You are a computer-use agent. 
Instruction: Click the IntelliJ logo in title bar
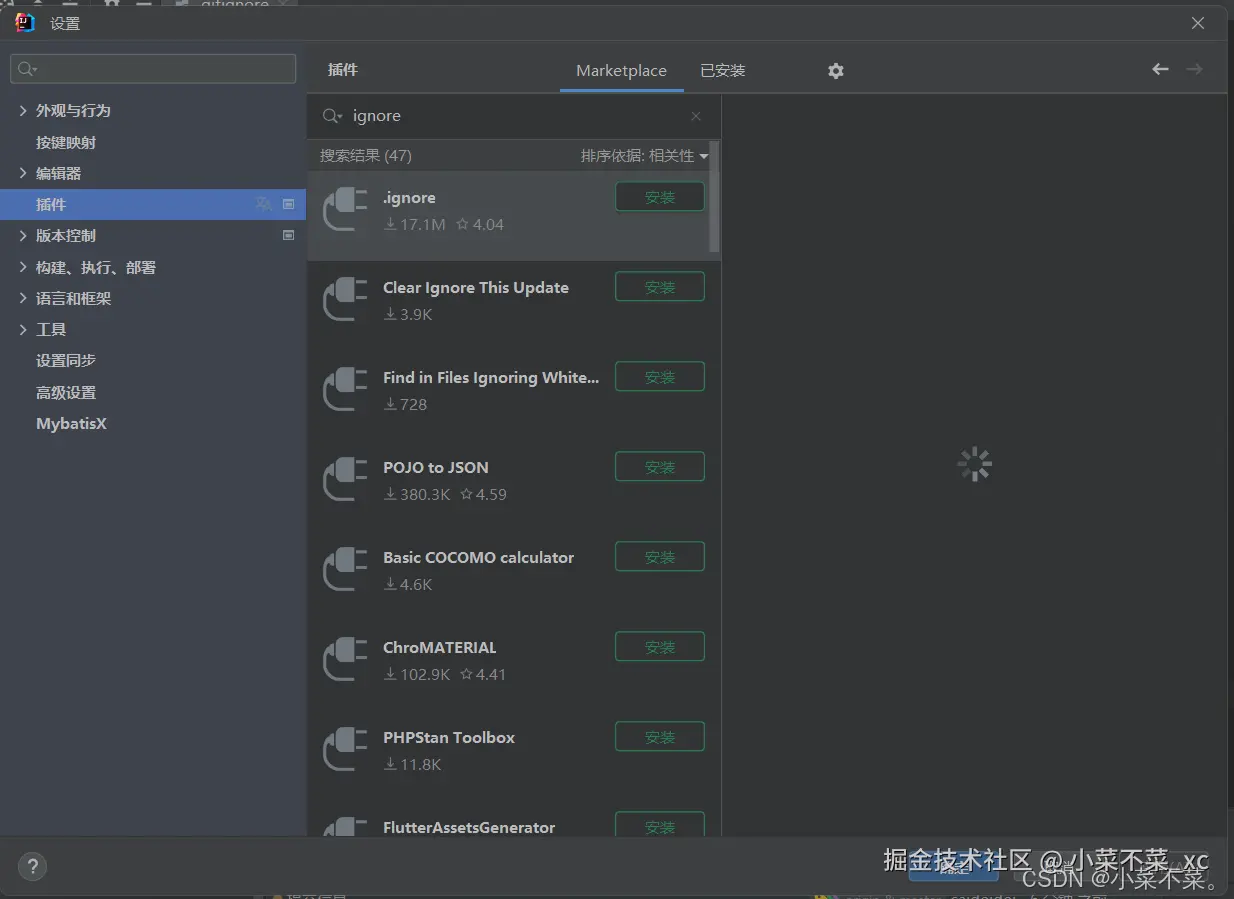pos(25,23)
